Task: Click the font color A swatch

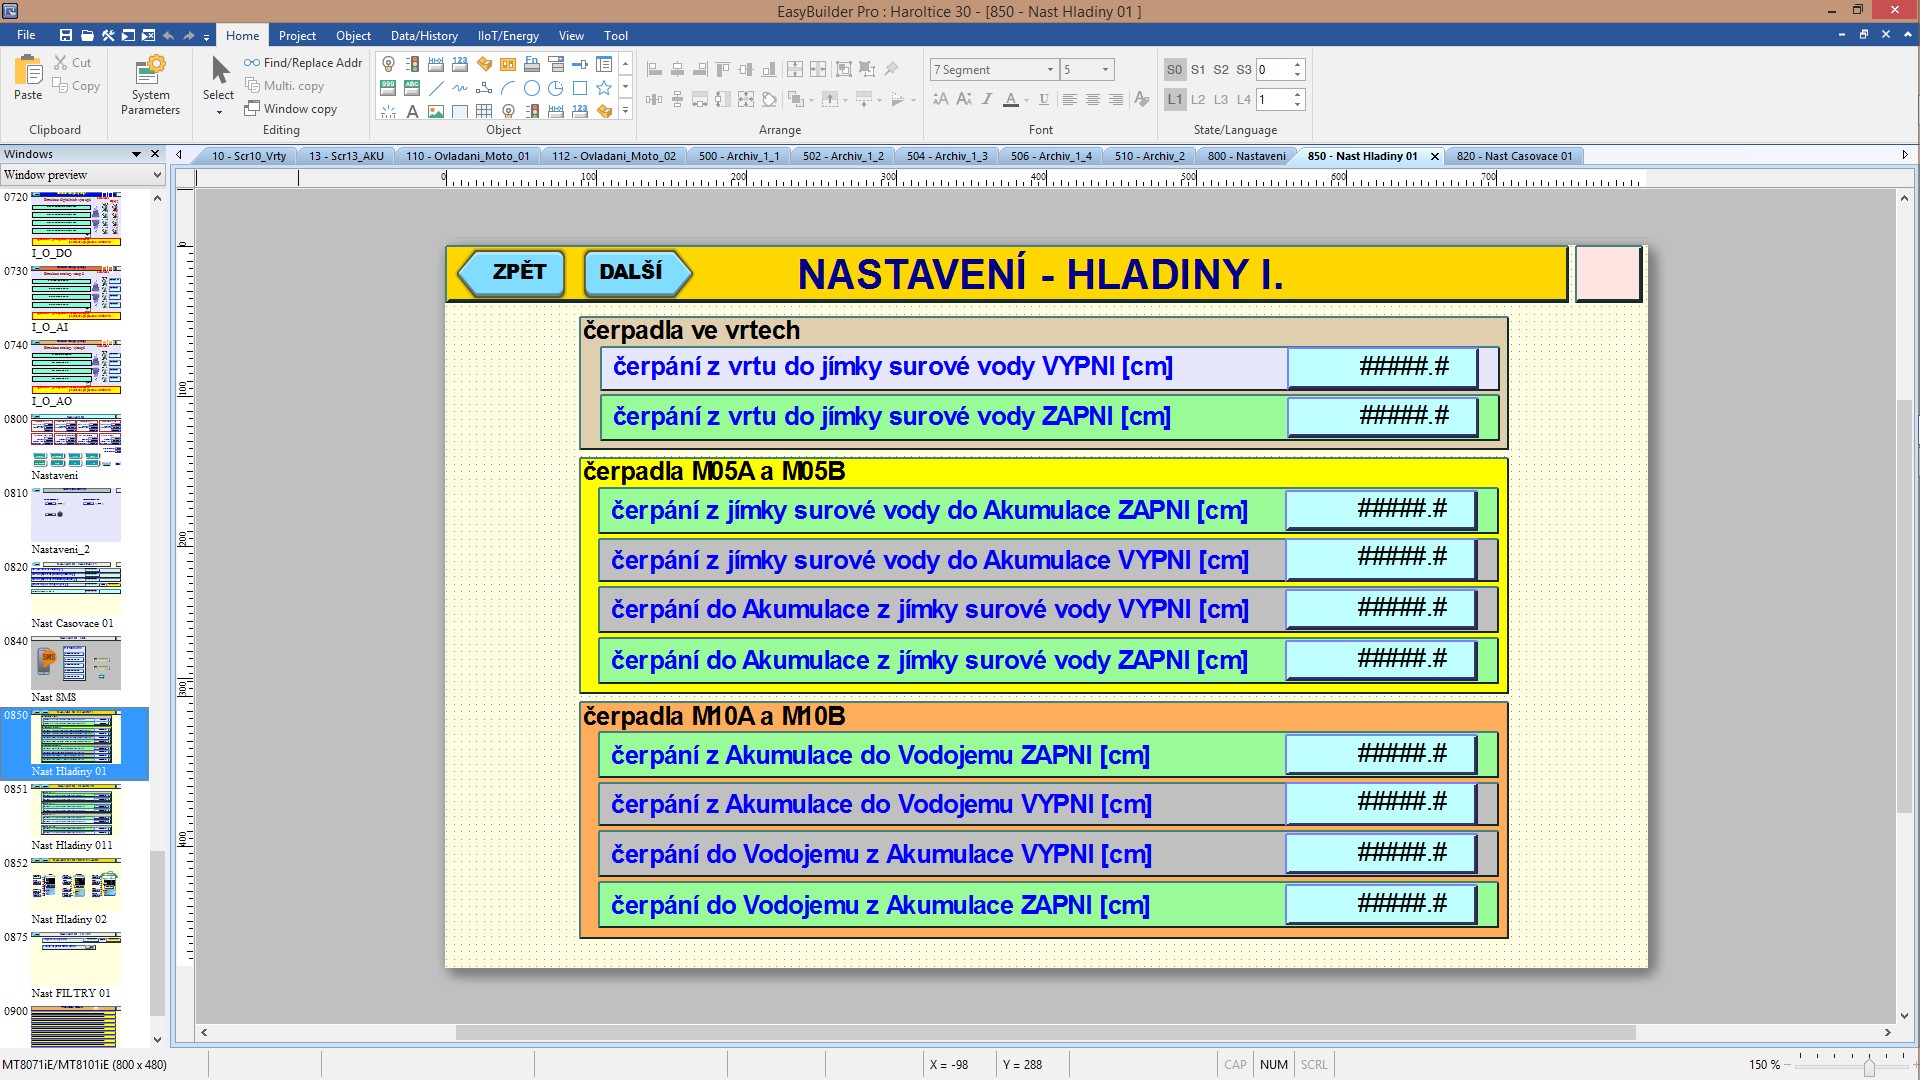Action: click(x=1011, y=99)
